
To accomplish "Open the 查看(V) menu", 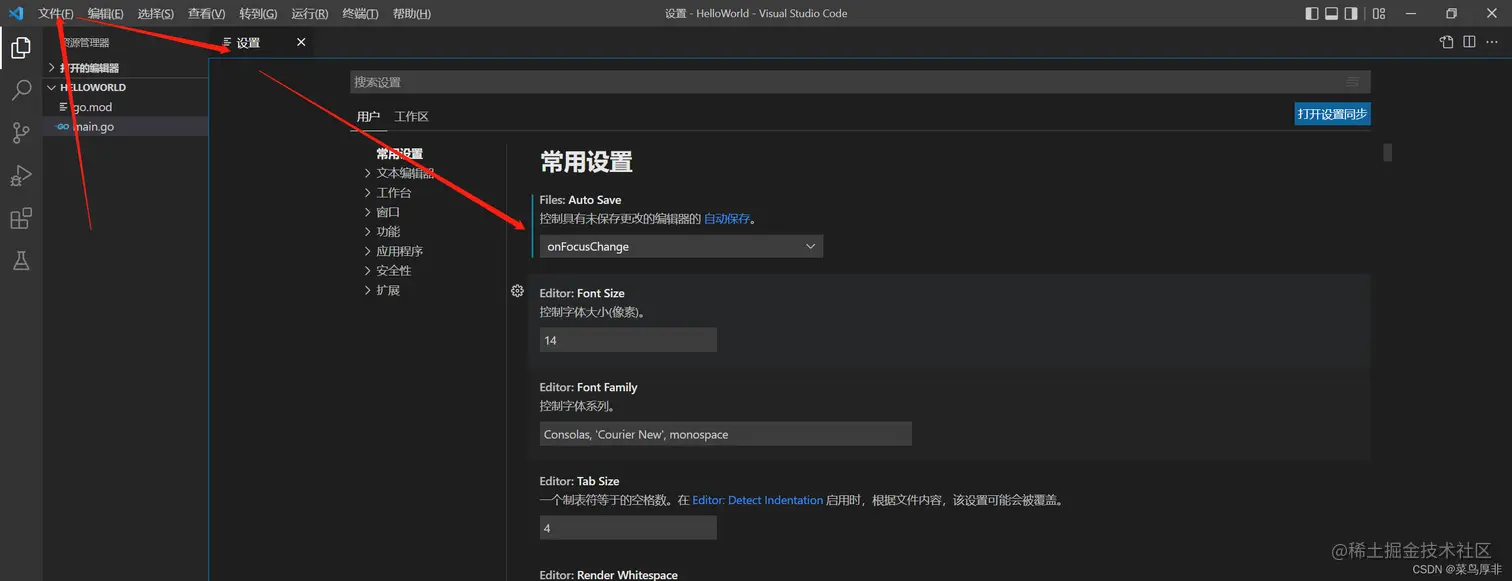I will [x=206, y=14].
